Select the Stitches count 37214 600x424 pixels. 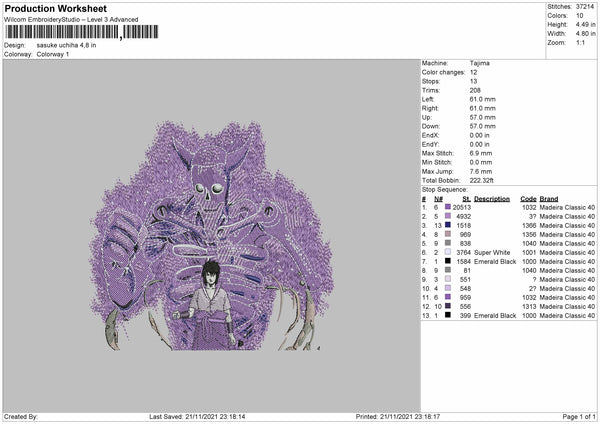pyautogui.click(x=585, y=7)
